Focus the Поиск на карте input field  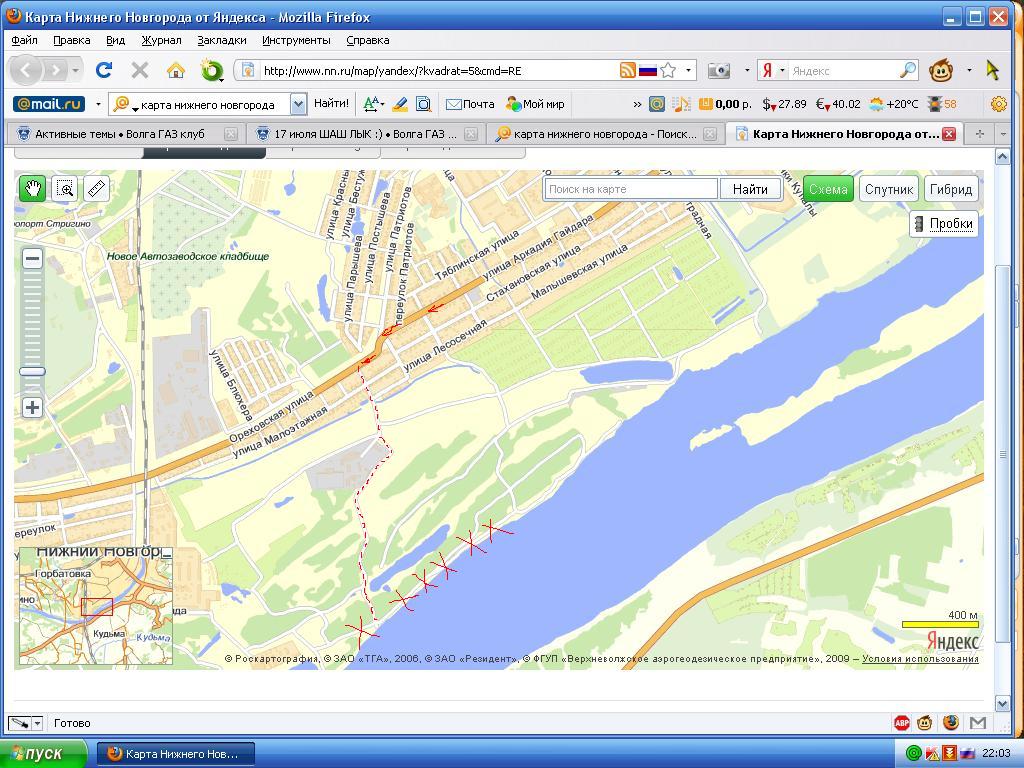[631, 189]
